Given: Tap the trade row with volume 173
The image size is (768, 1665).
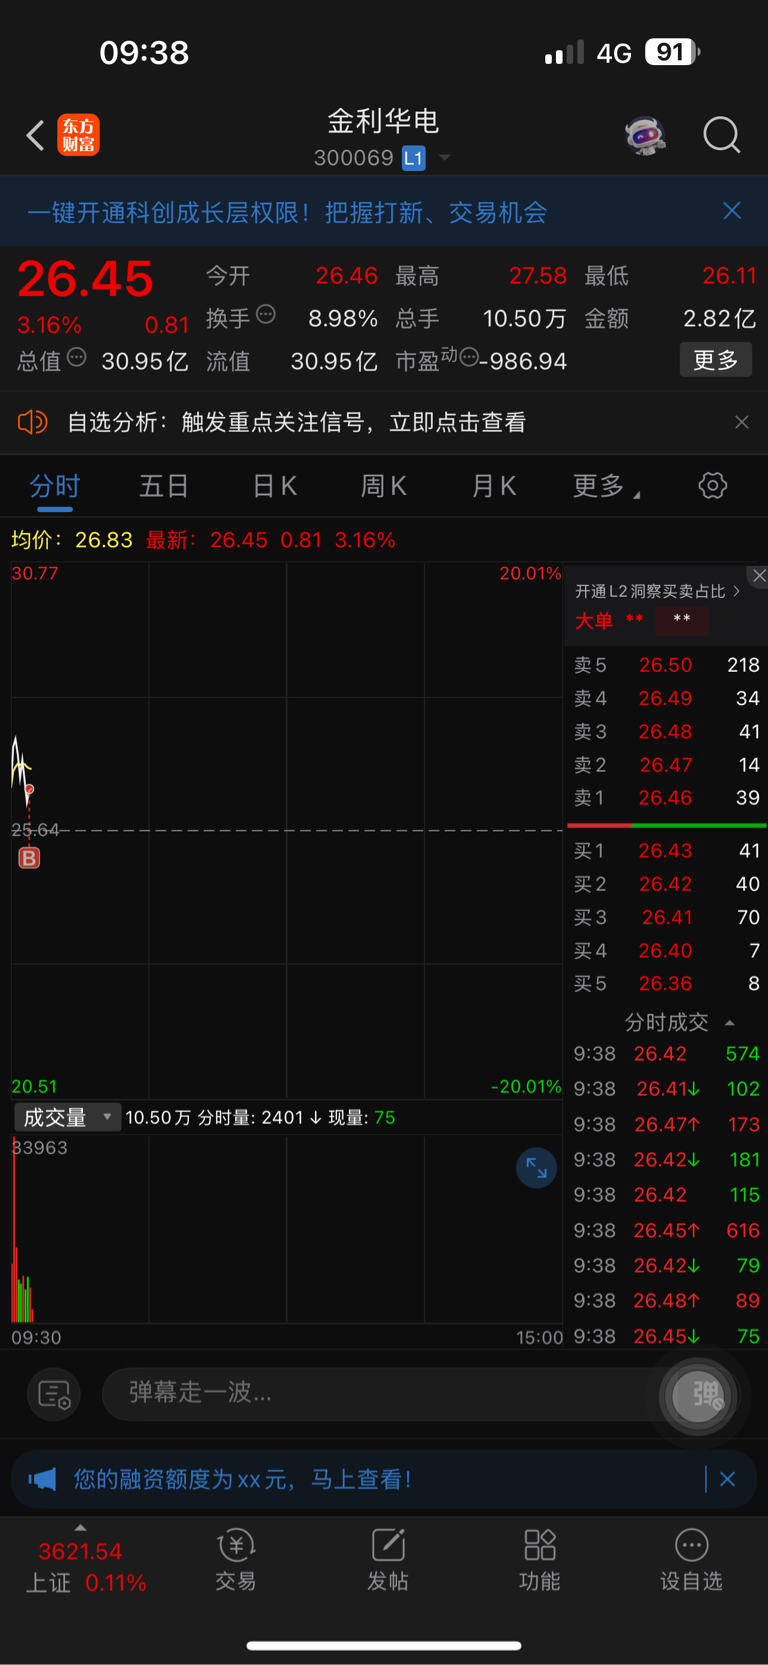Looking at the screenshot, I should 667,1124.
